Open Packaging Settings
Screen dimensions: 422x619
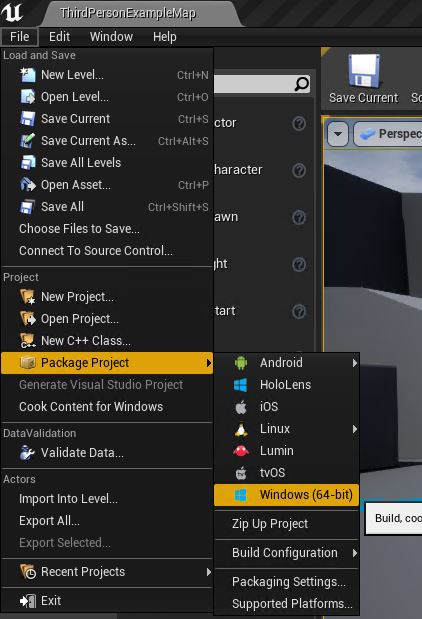pyautogui.click(x=287, y=581)
